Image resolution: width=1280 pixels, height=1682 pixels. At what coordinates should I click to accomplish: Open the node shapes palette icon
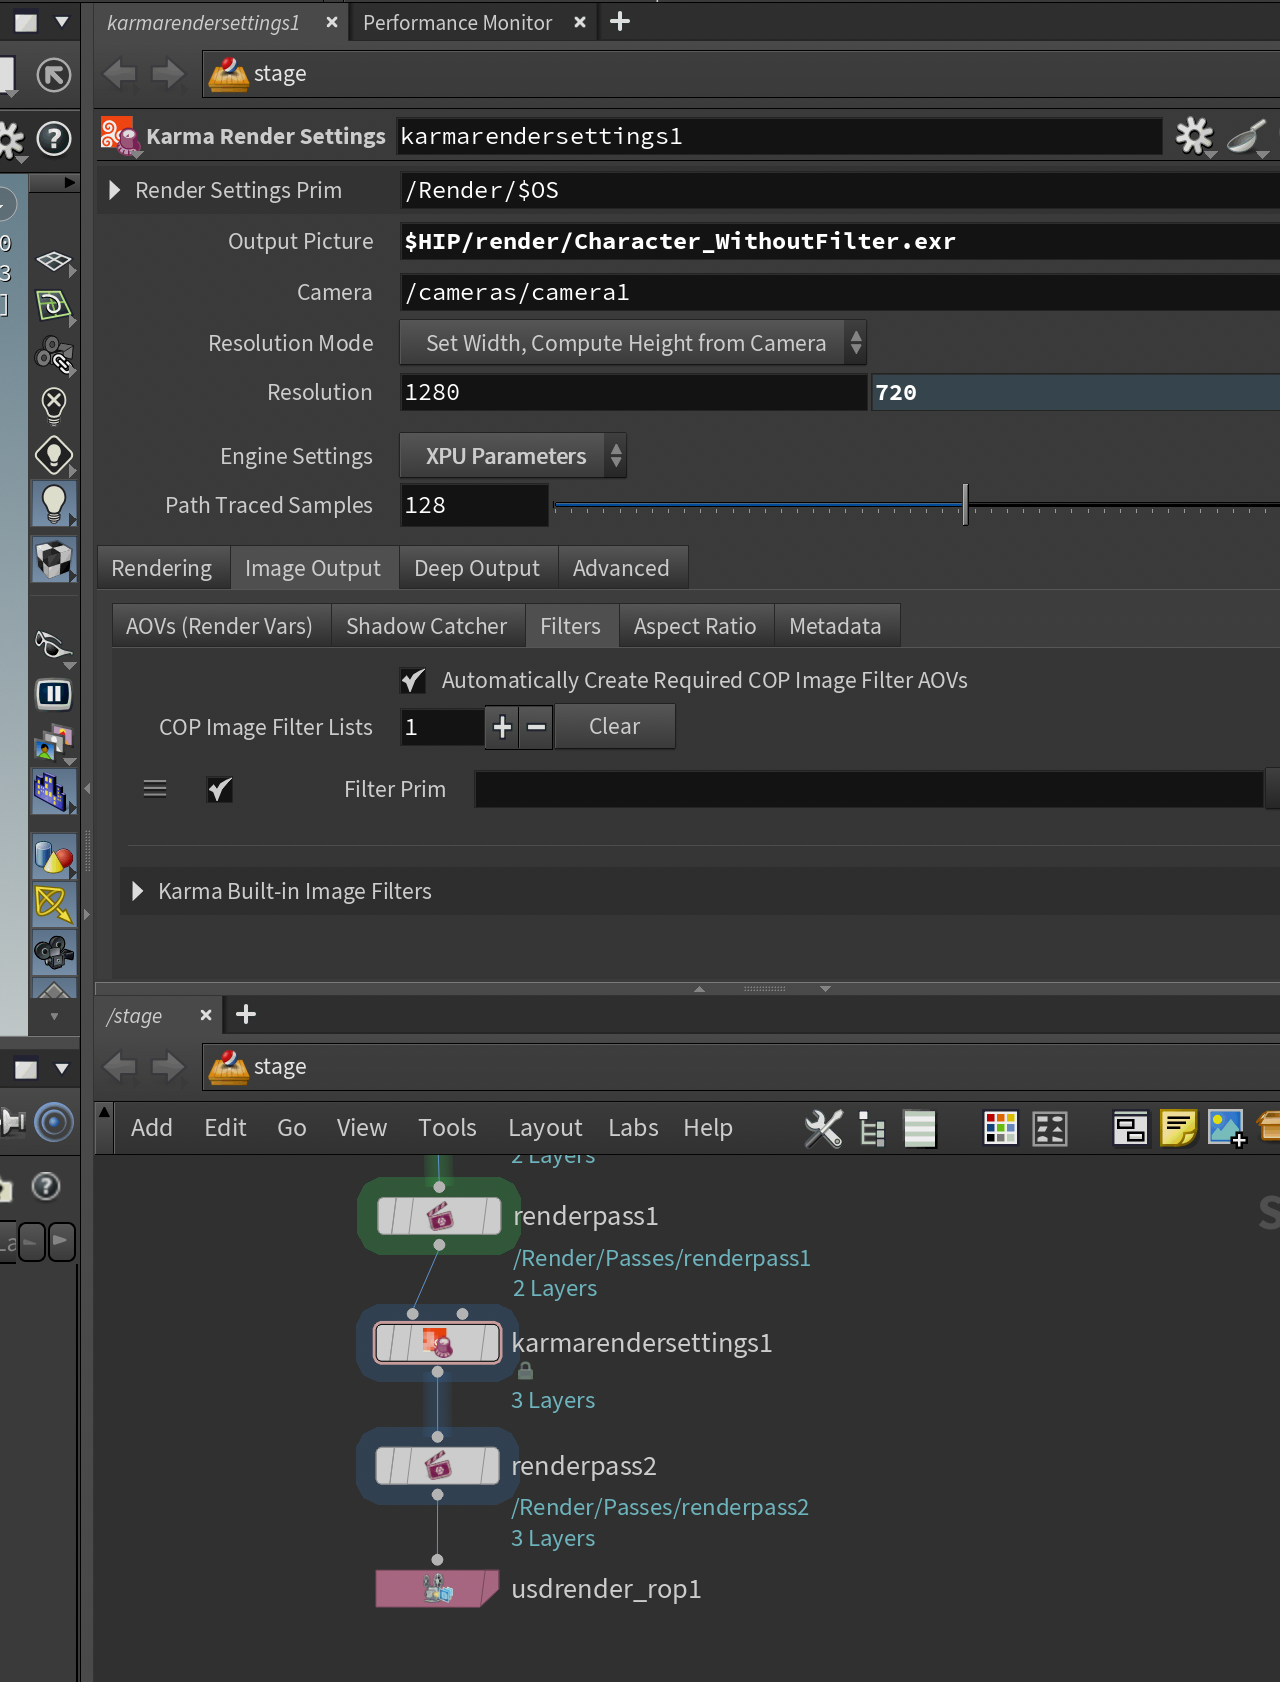point(1050,1129)
